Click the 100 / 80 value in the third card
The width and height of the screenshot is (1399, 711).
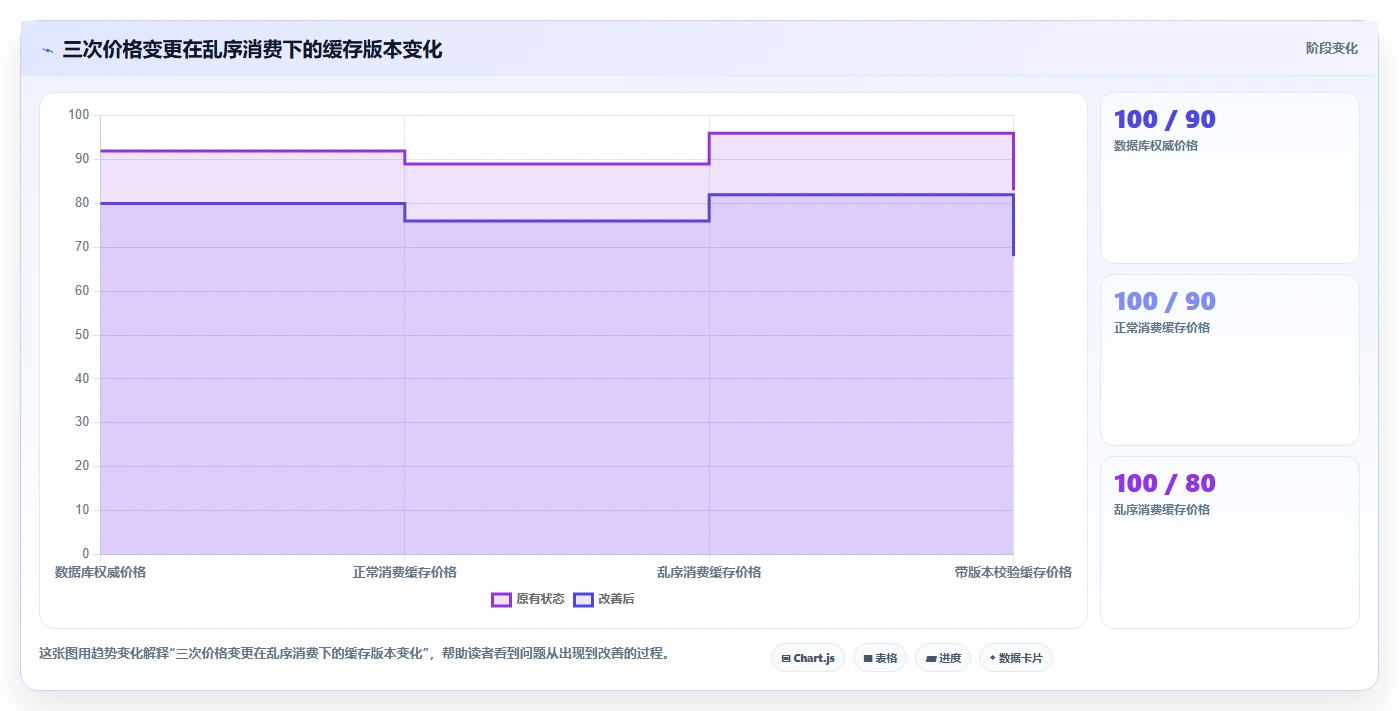(1165, 483)
